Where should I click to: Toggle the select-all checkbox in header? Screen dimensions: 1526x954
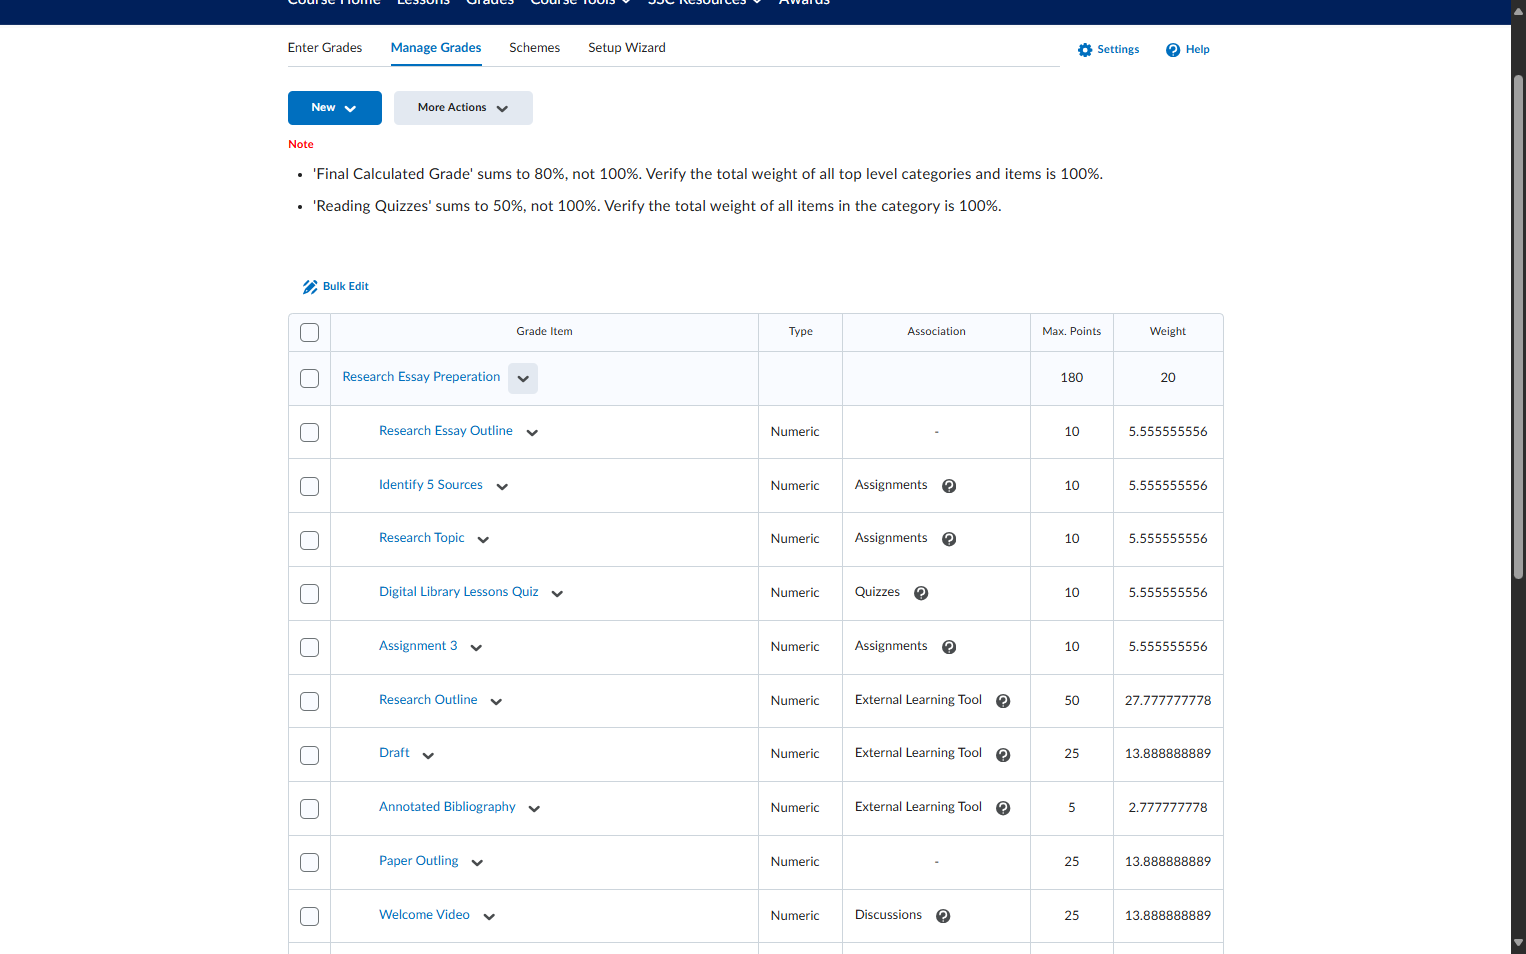310,333
